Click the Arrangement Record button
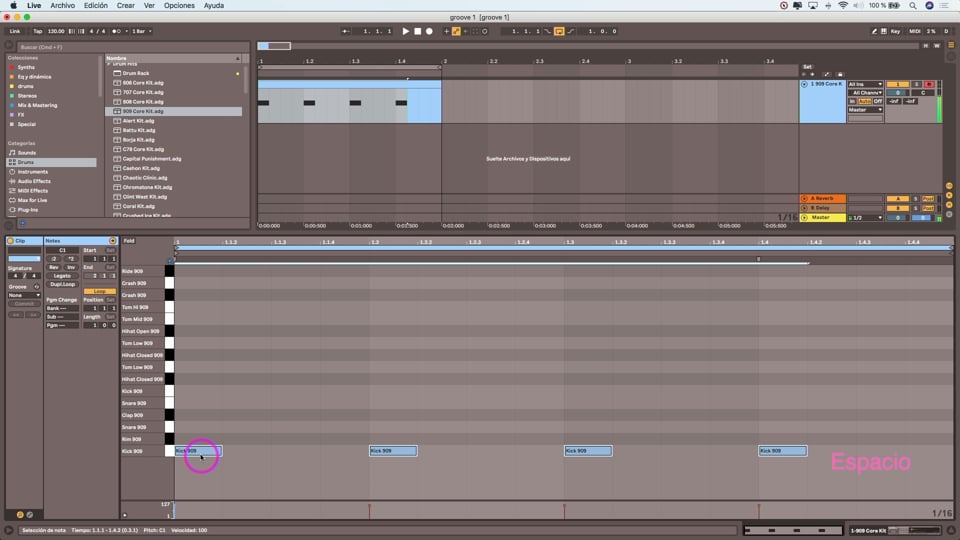 (429, 31)
